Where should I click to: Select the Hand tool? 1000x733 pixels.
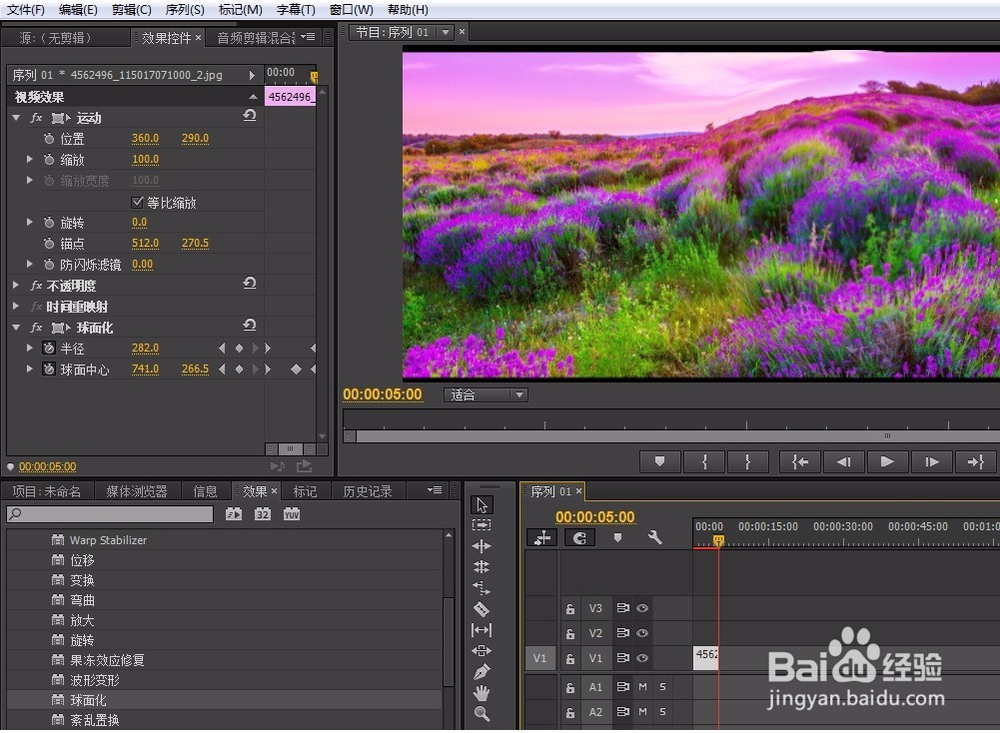point(482,693)
